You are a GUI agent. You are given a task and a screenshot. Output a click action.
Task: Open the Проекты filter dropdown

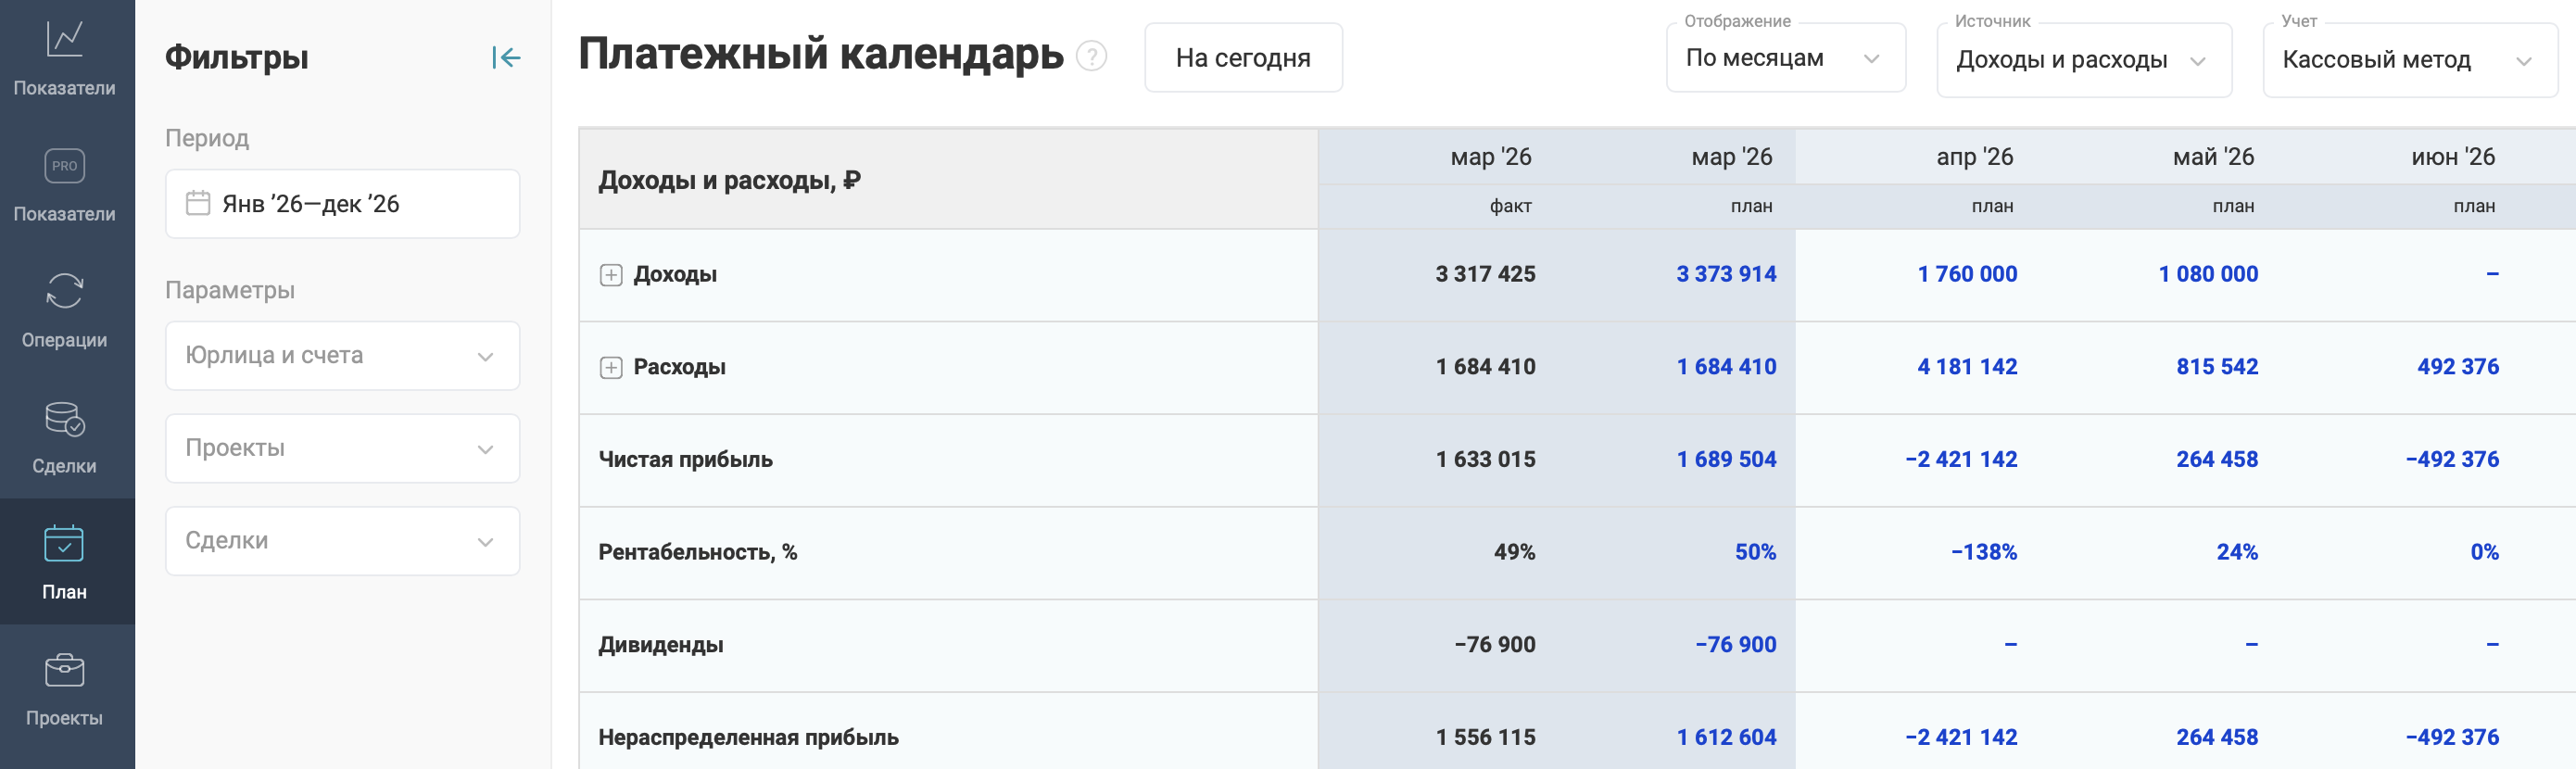click(342, 449)
